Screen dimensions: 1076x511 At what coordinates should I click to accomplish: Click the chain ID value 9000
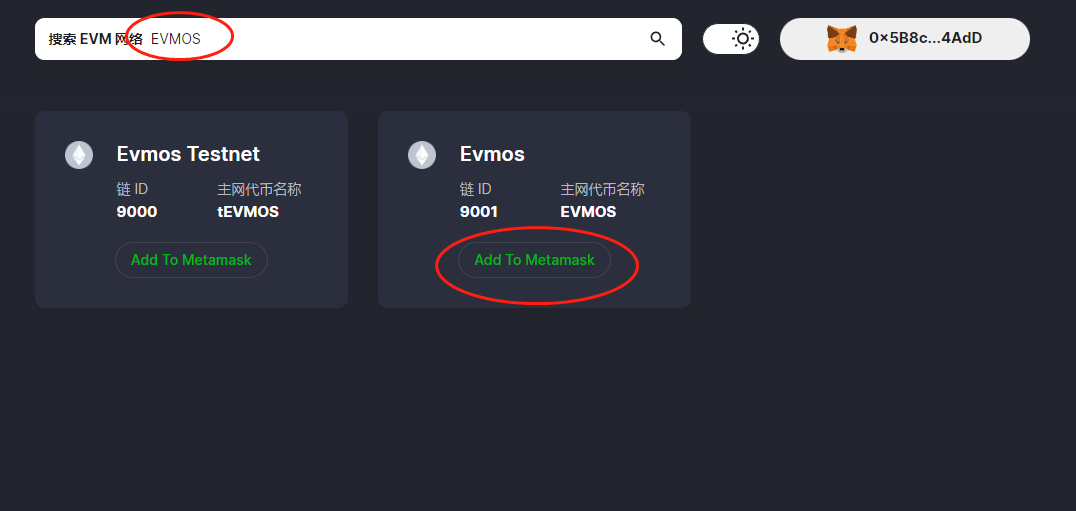(x=137, y=212)
